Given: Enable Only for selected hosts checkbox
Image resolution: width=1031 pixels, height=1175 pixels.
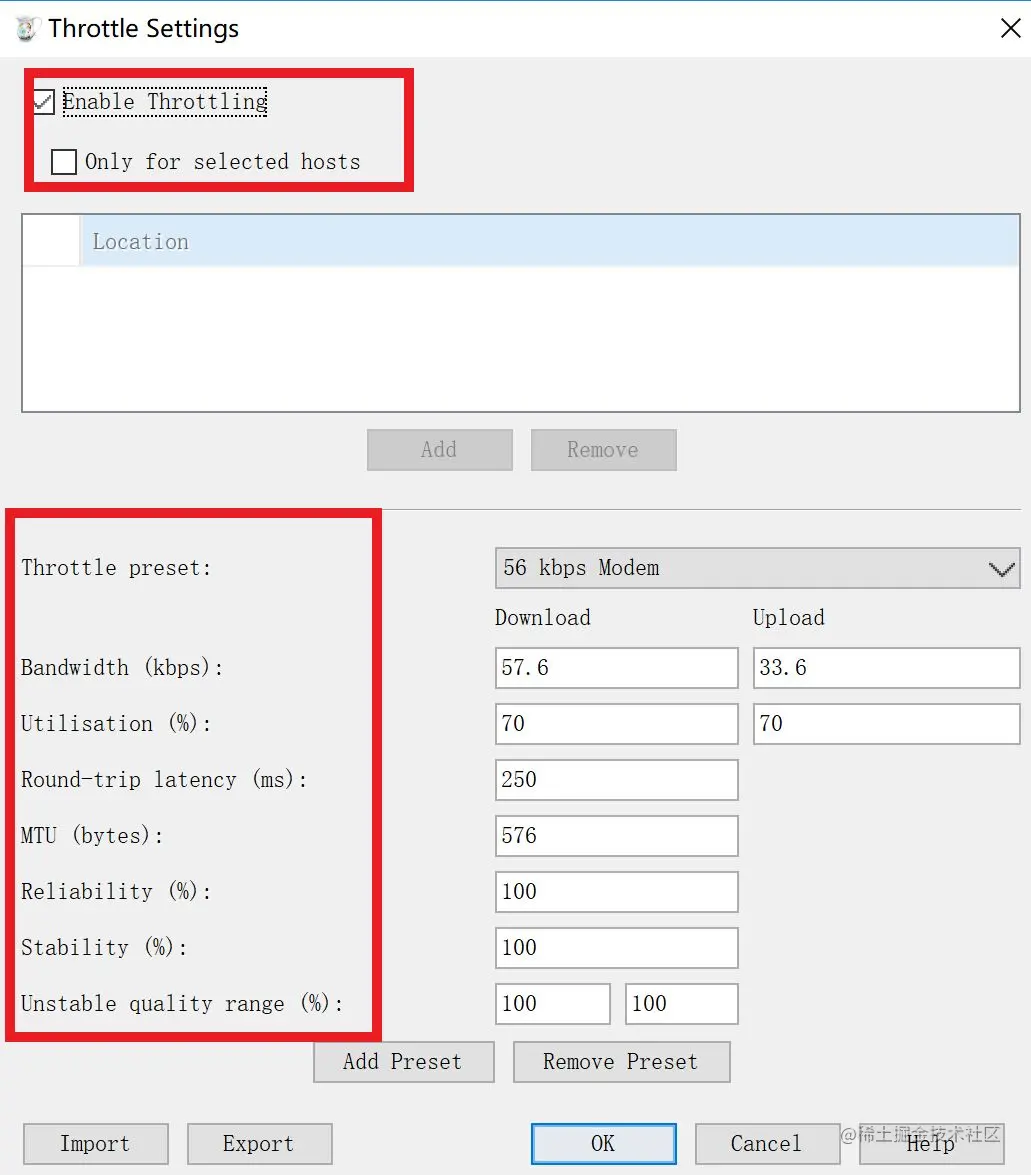Looking at the screenshot, I should [x=64, y=162].
